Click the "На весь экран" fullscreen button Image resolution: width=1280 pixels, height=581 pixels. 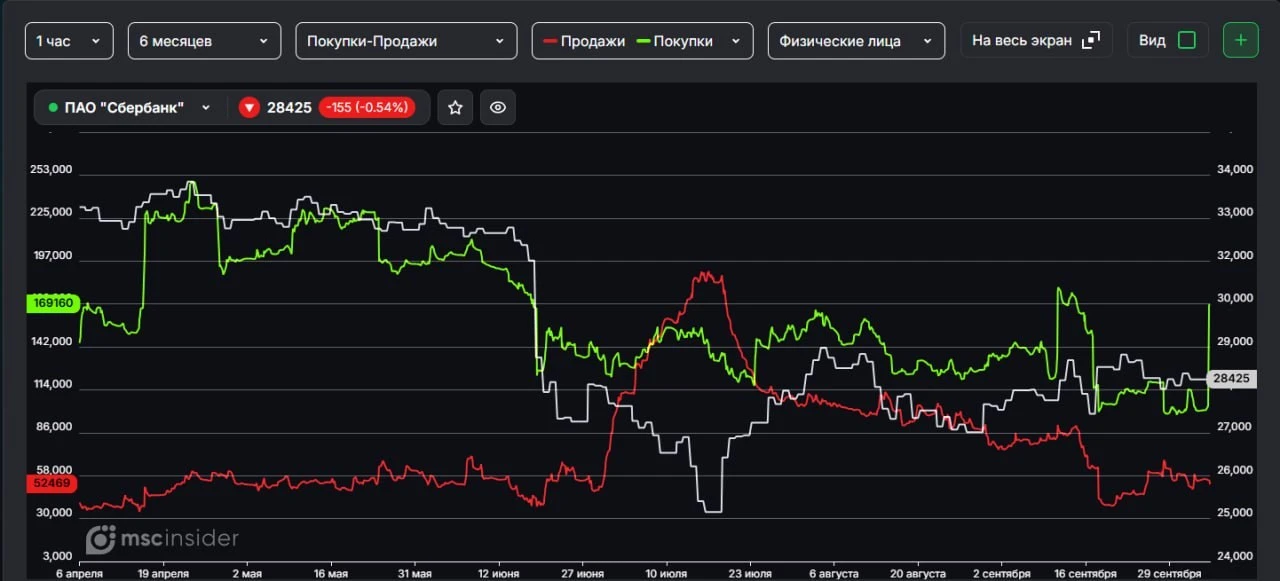click(1036, 40)
